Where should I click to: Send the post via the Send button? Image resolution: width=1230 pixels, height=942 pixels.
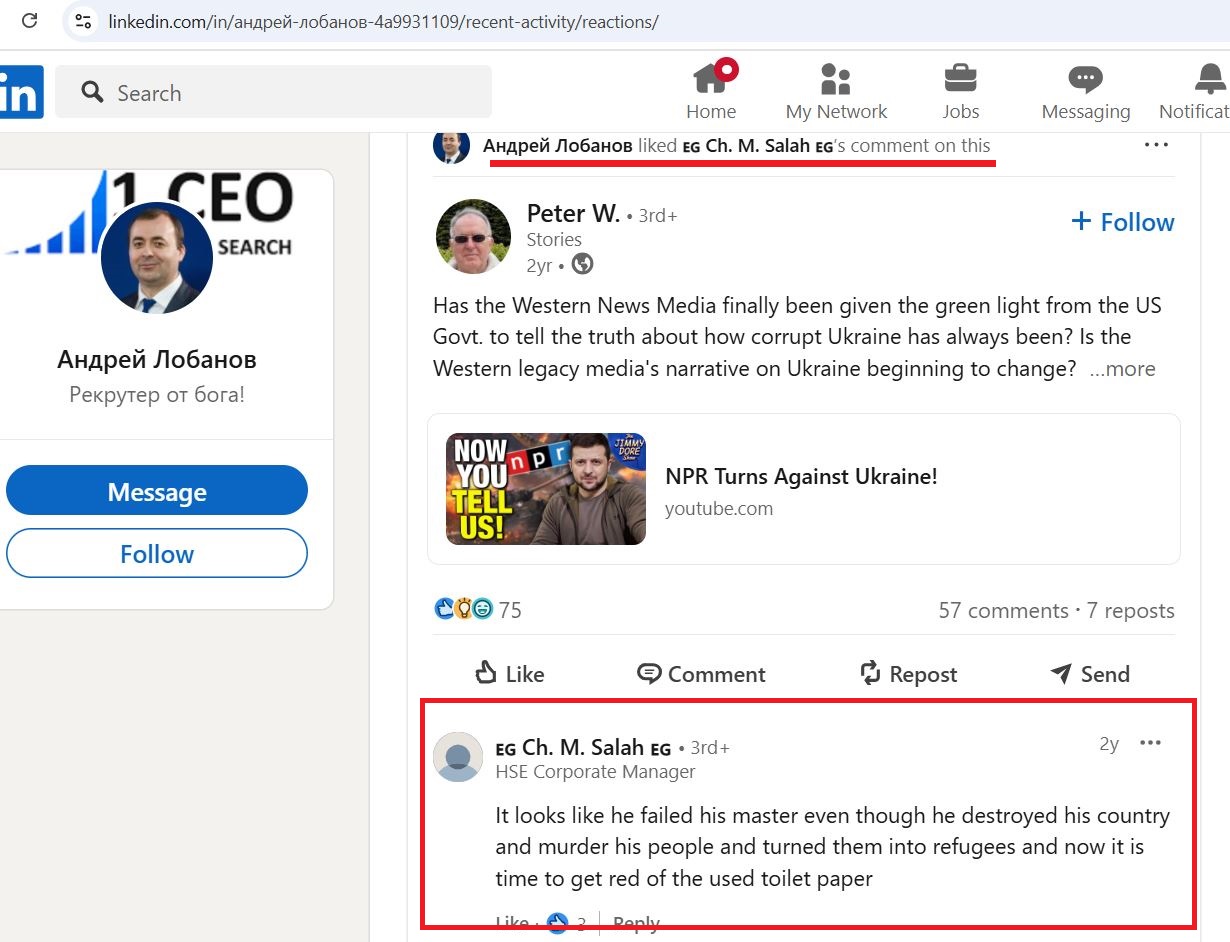pos(1090,674)
